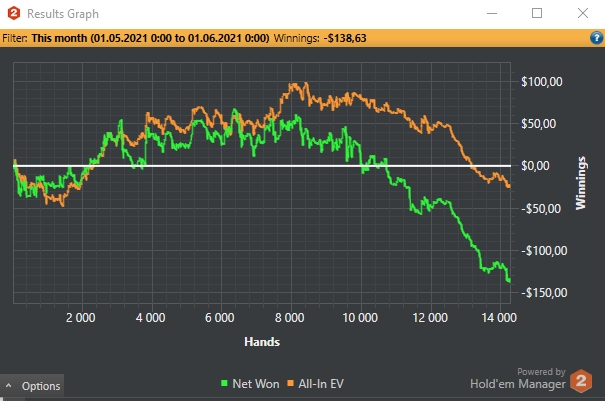Open the blue help question mark icon
Image resolution: width=605 pixels, height=401 pixels.
coord(596,38)
